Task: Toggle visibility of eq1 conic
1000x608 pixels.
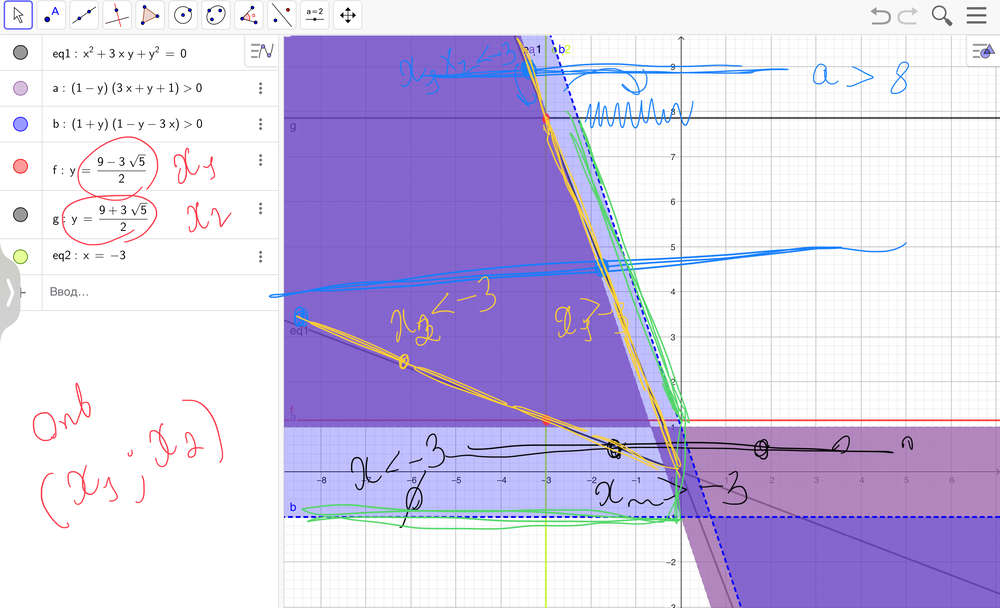Action: point(20,53)
